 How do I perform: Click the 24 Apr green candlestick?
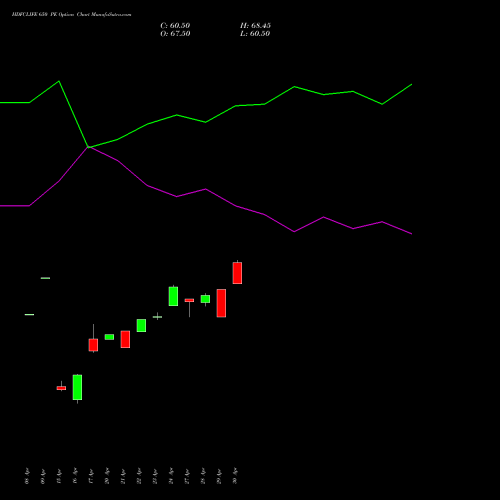pyautogui.click(x=173, y=296)
